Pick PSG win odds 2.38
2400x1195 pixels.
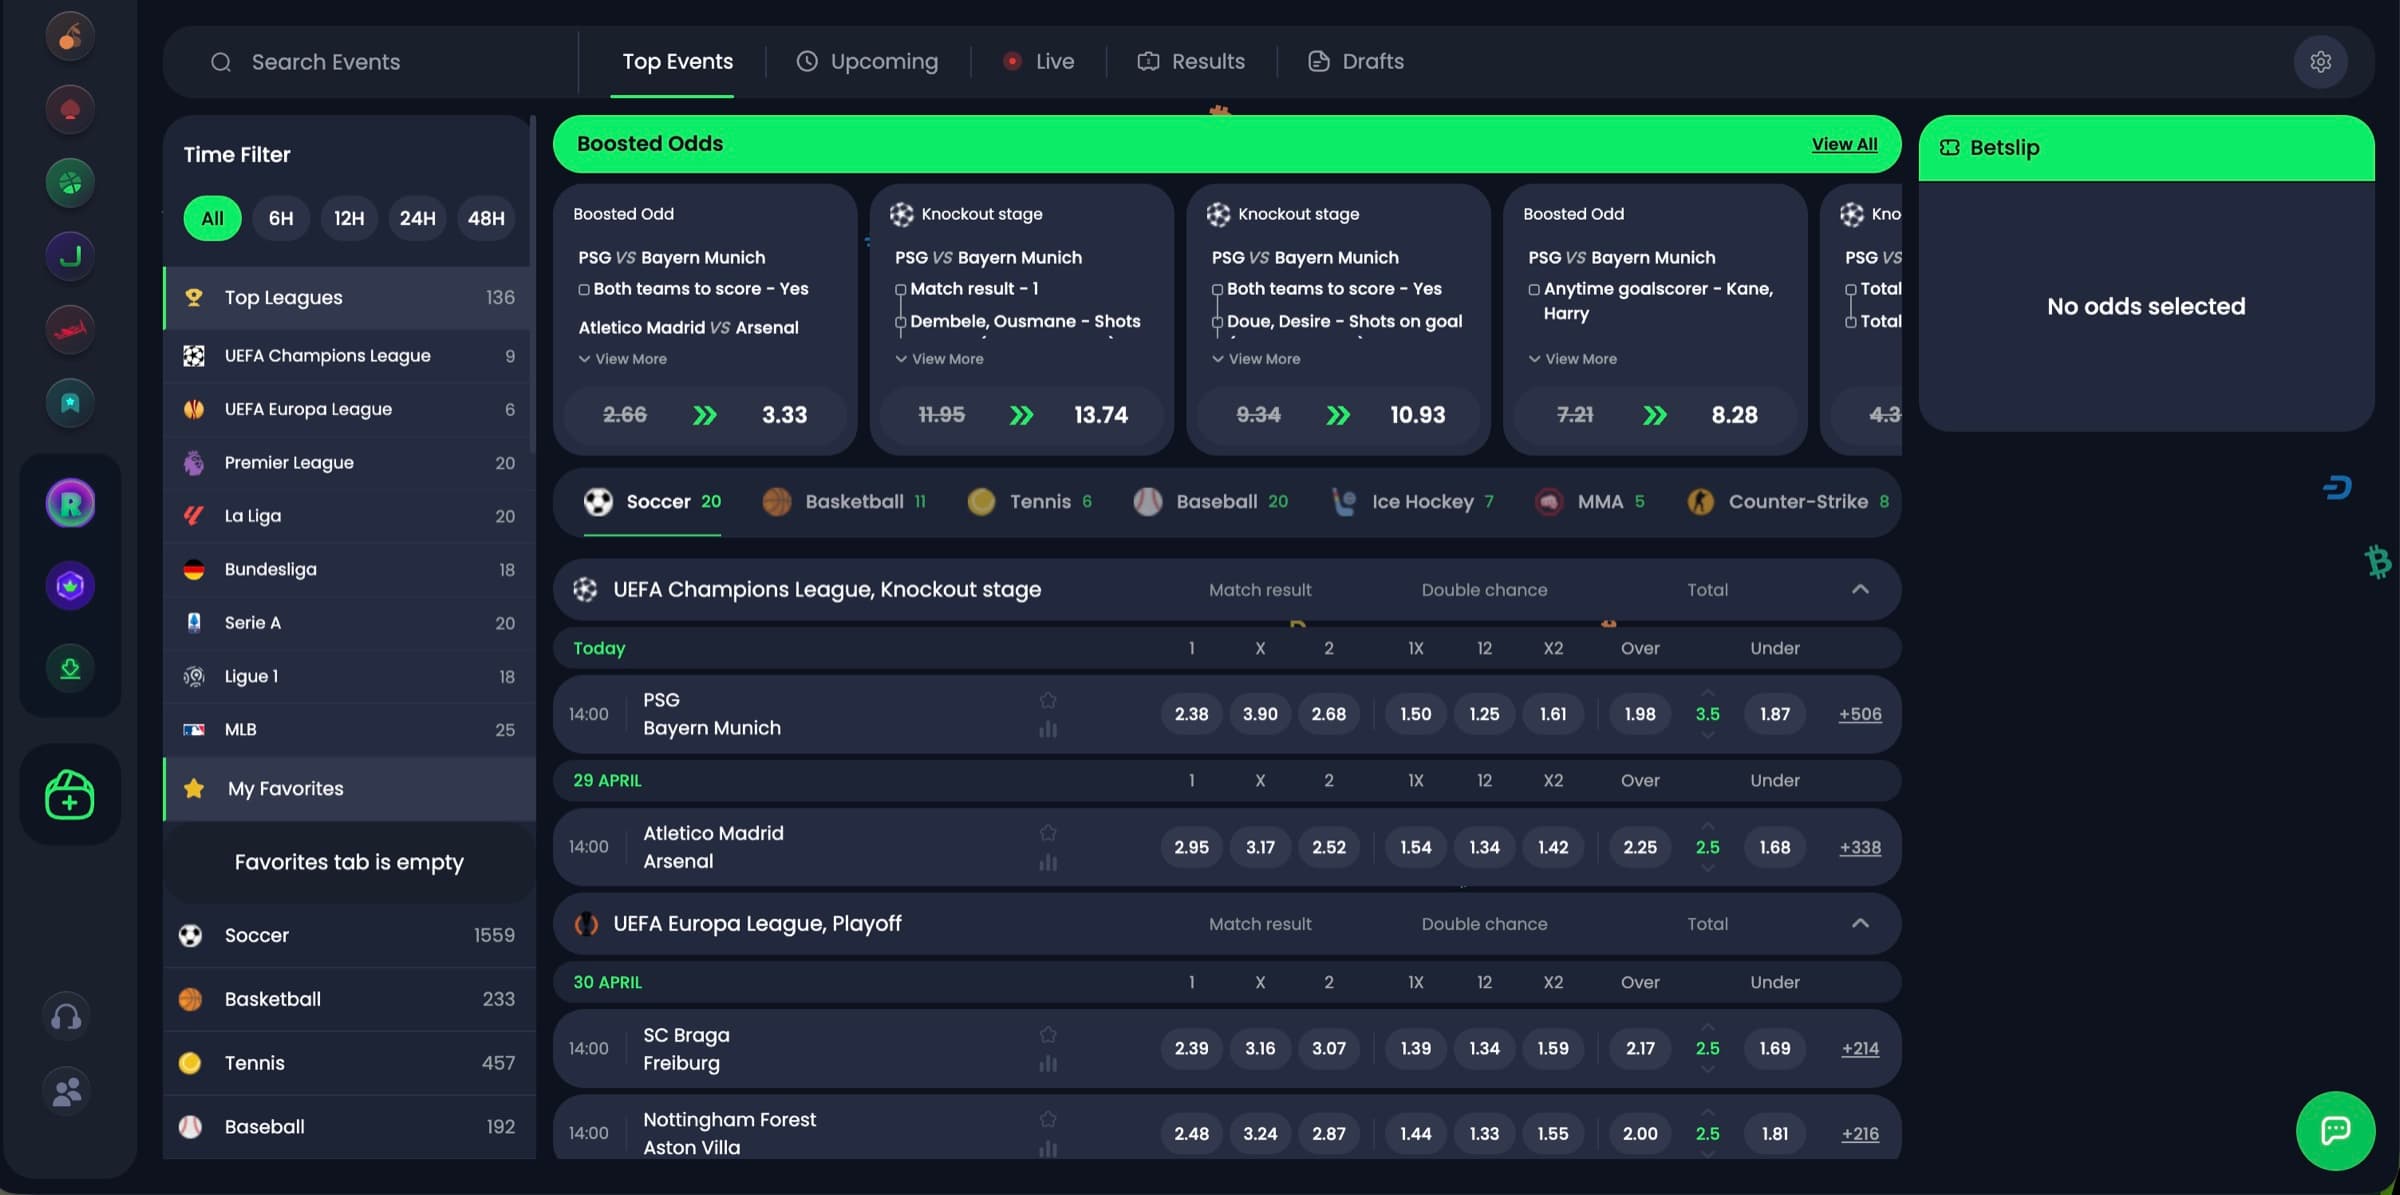pyautogui.click(x=1191, y=714)
